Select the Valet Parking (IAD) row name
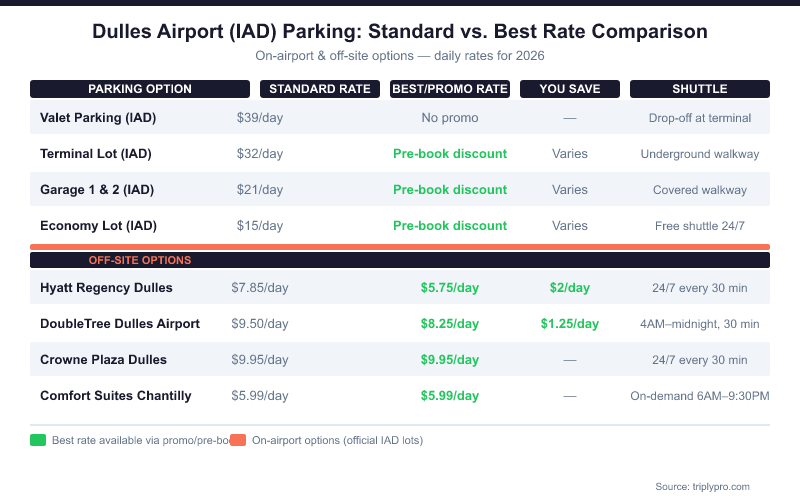800x500 pixels. (x=98, y=118)
